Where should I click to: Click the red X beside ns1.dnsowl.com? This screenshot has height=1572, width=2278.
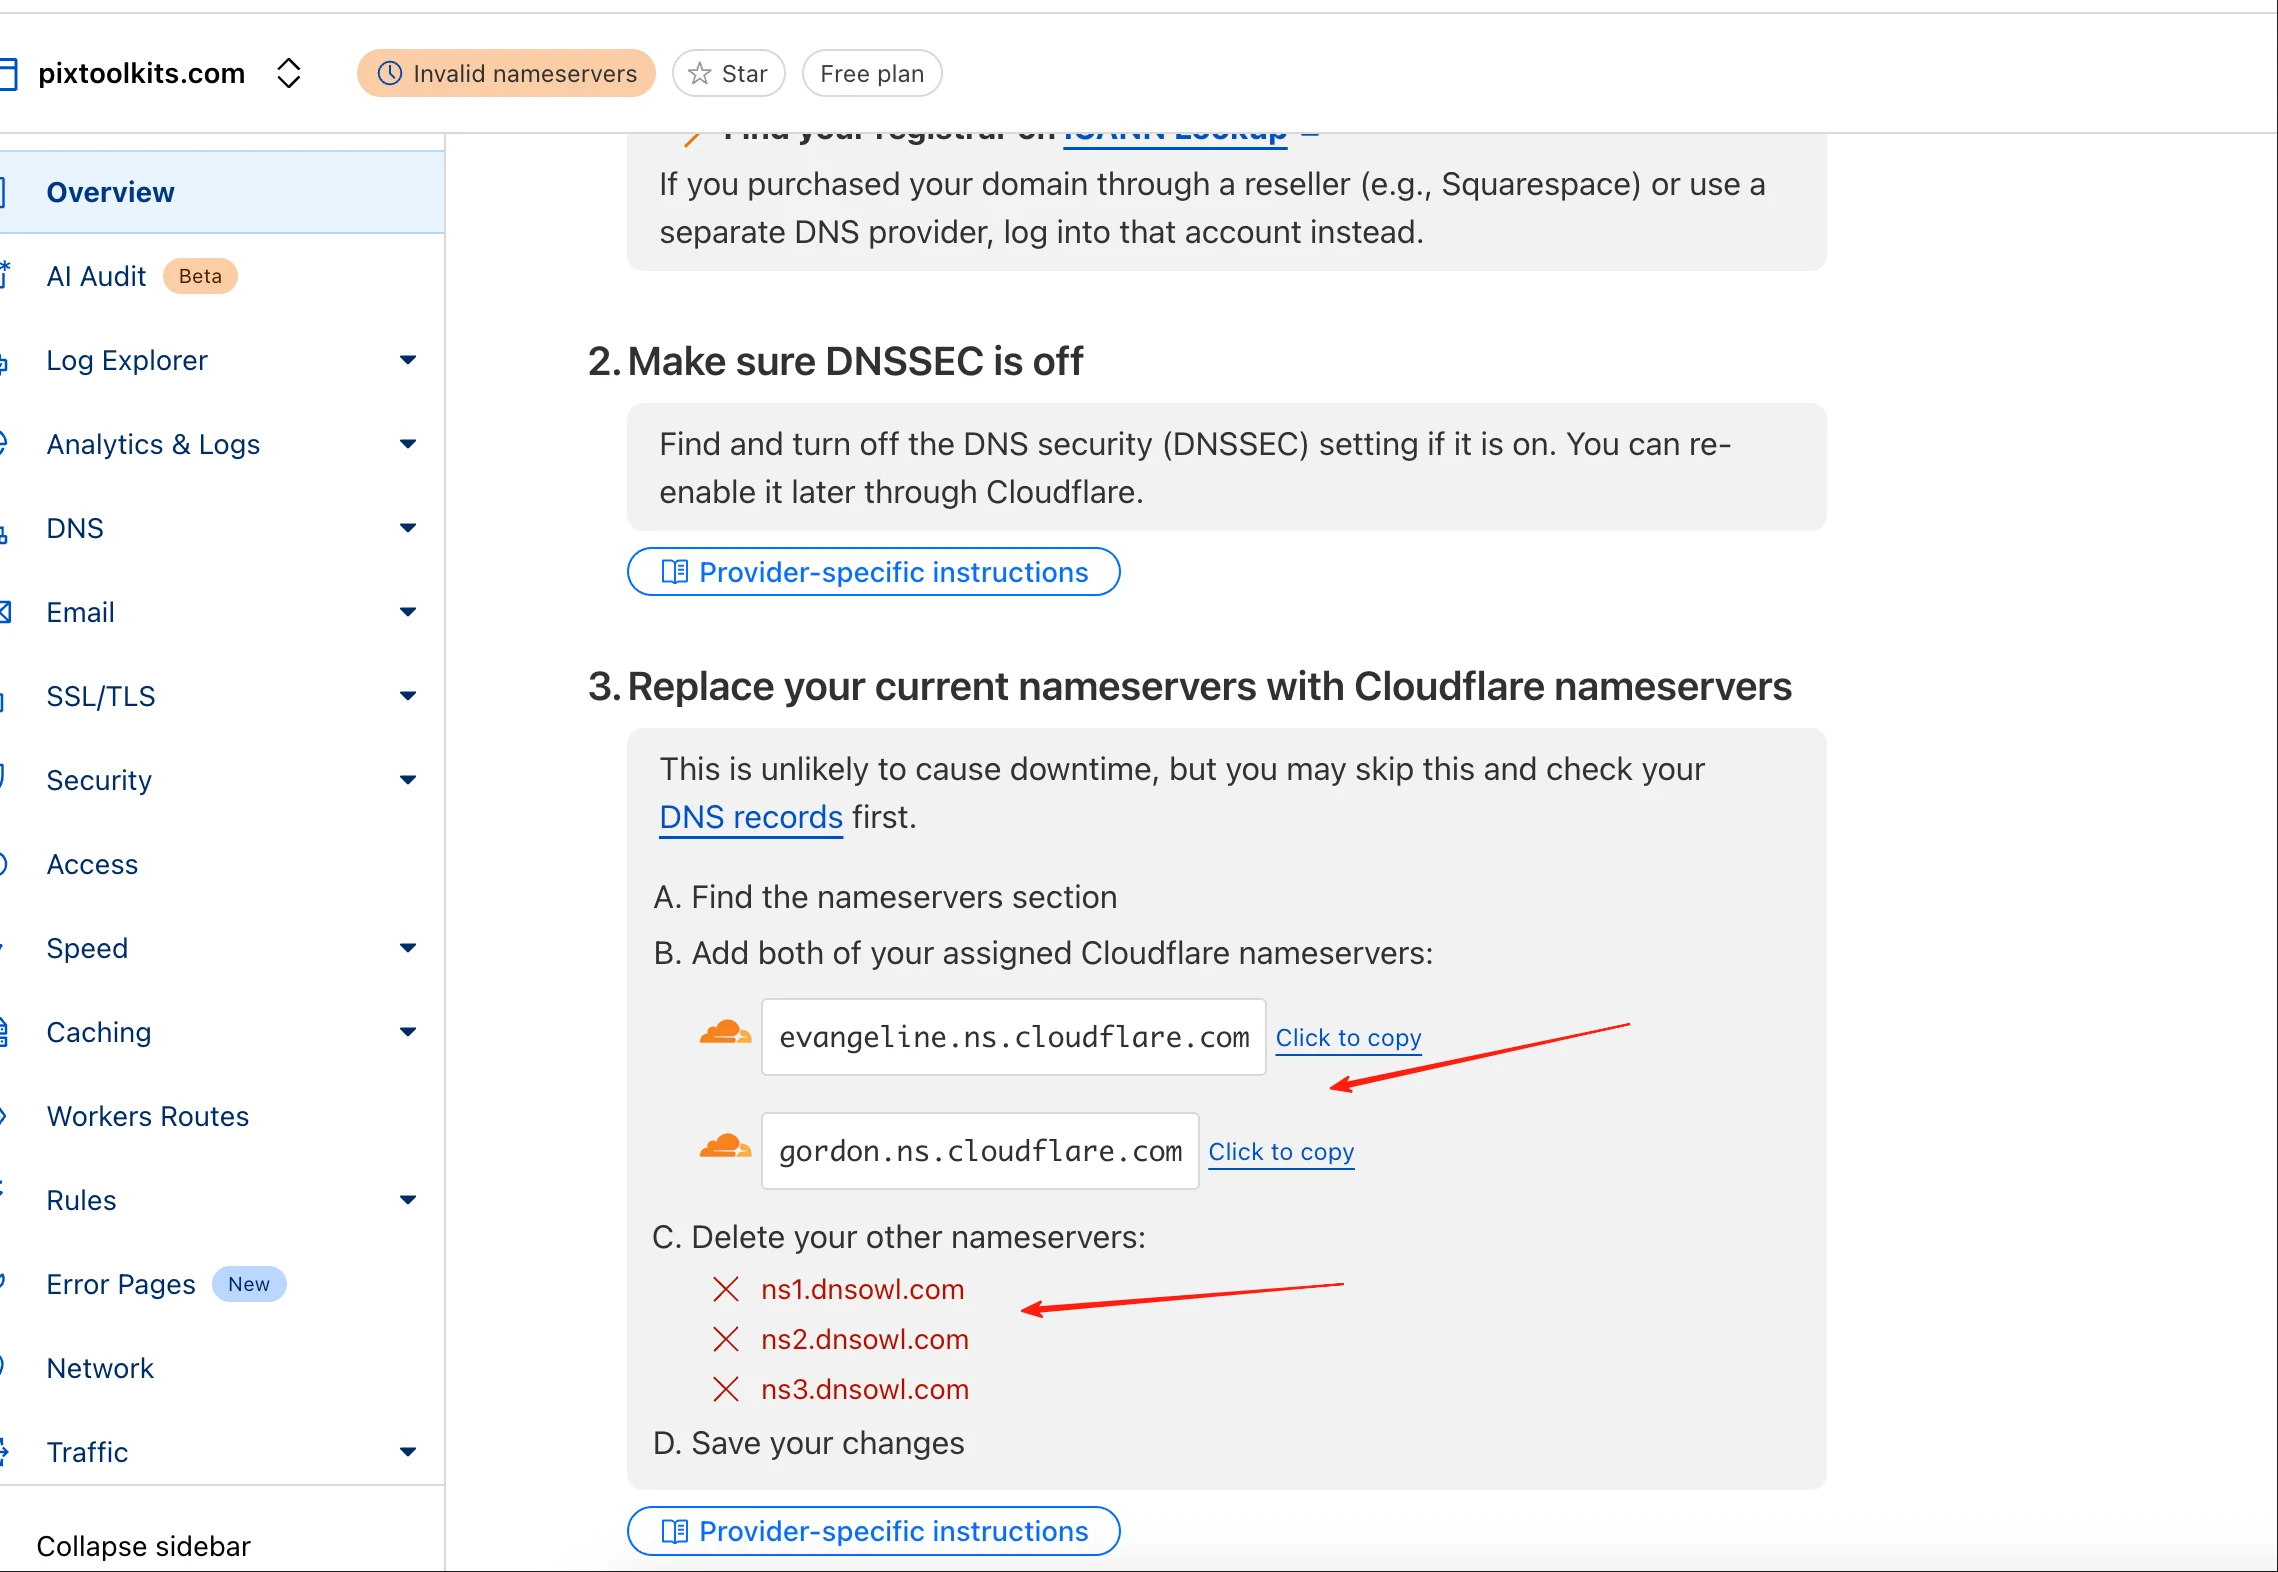tap(726, 1290)
